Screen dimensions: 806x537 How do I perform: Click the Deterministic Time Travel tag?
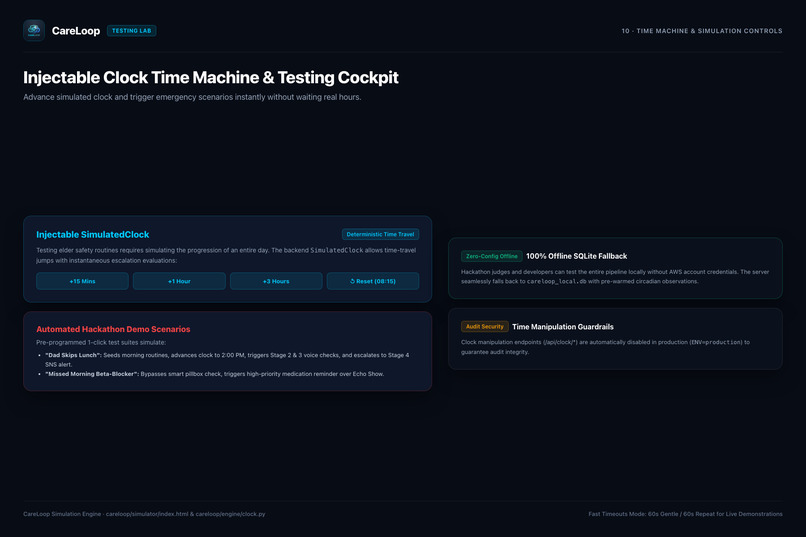point(380,234)
